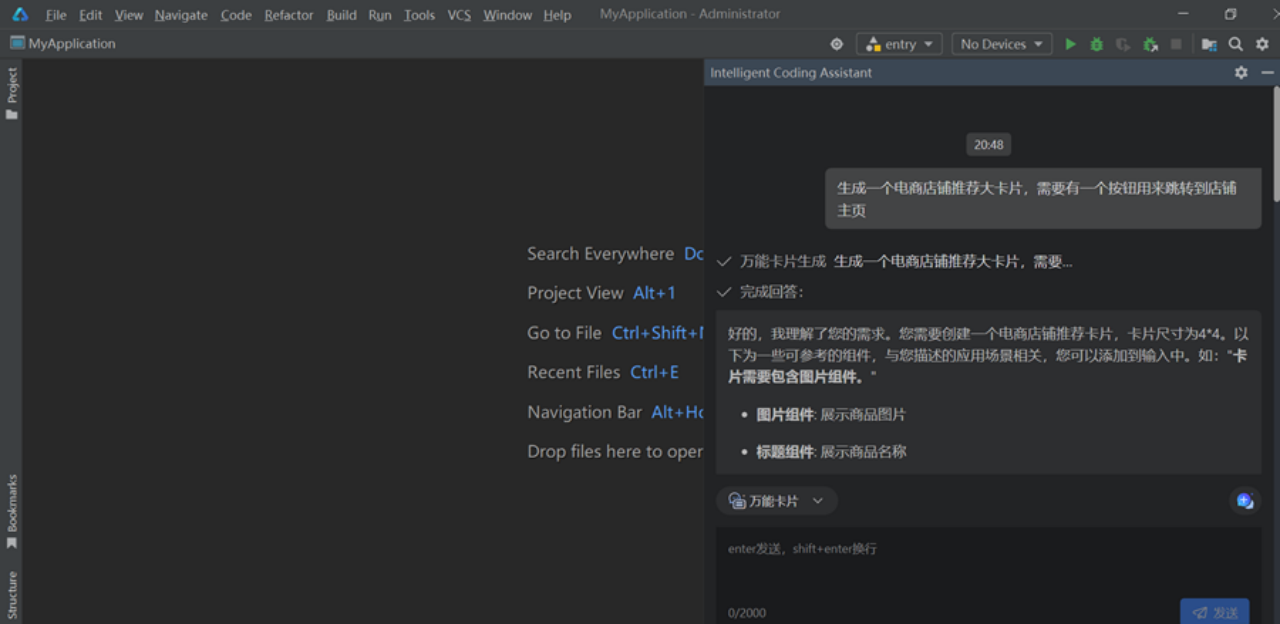1280x624 pixels.
Task: Toggle the Bookmarks tool window
Action: (12, 511)
